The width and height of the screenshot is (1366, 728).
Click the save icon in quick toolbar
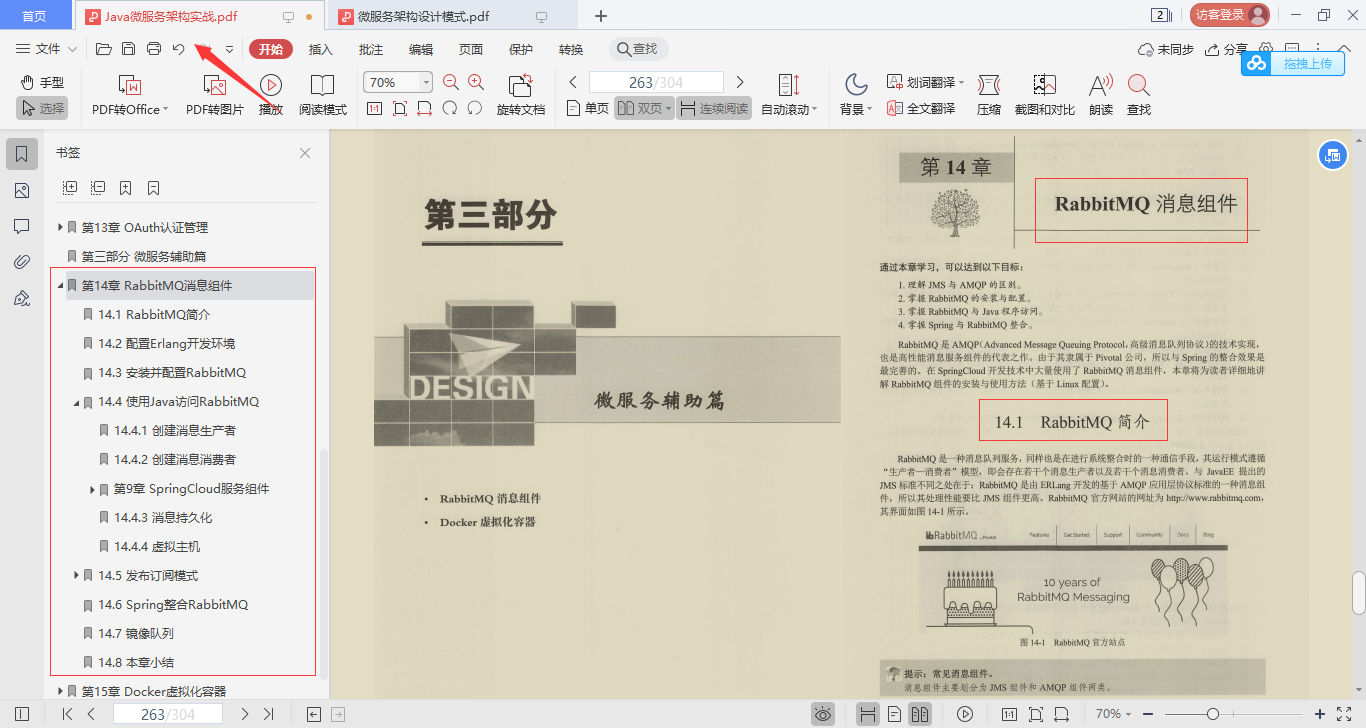[x=128, y=49]
